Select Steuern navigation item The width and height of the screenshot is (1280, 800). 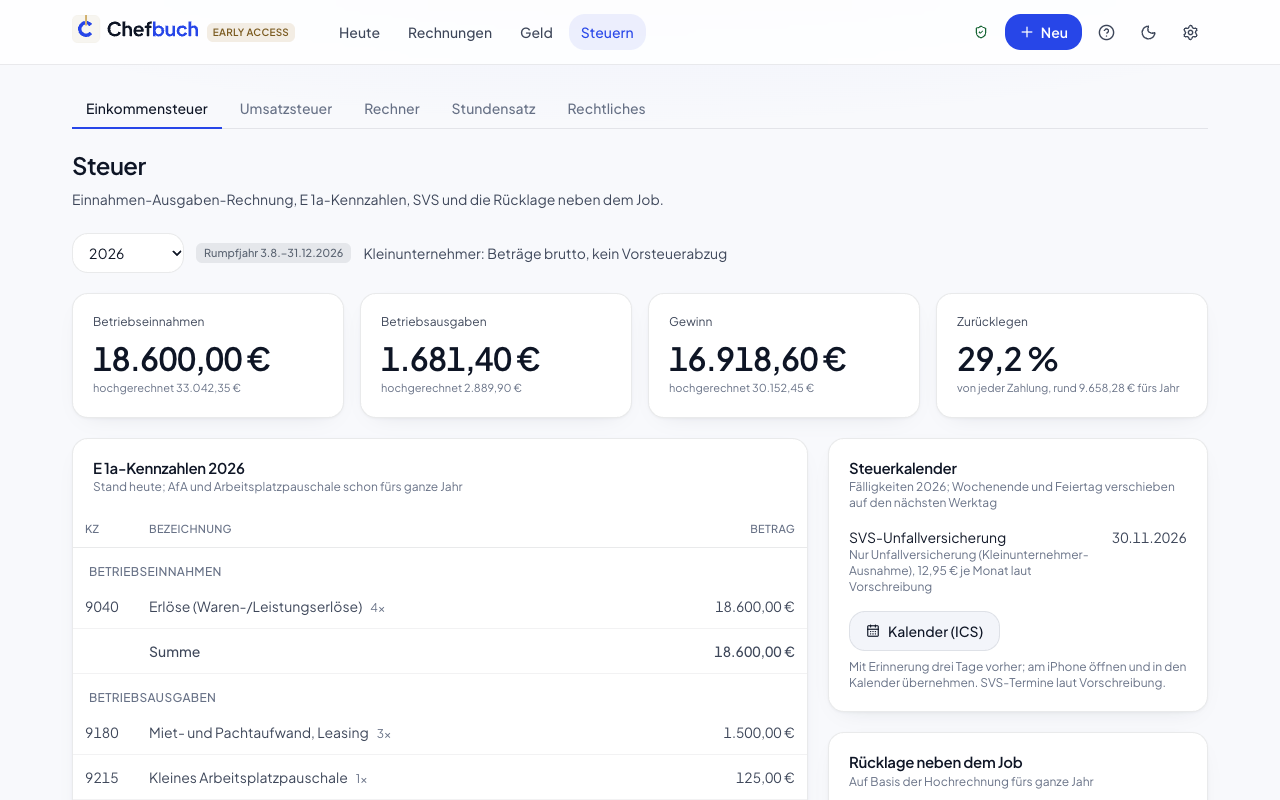pos(607,32)
